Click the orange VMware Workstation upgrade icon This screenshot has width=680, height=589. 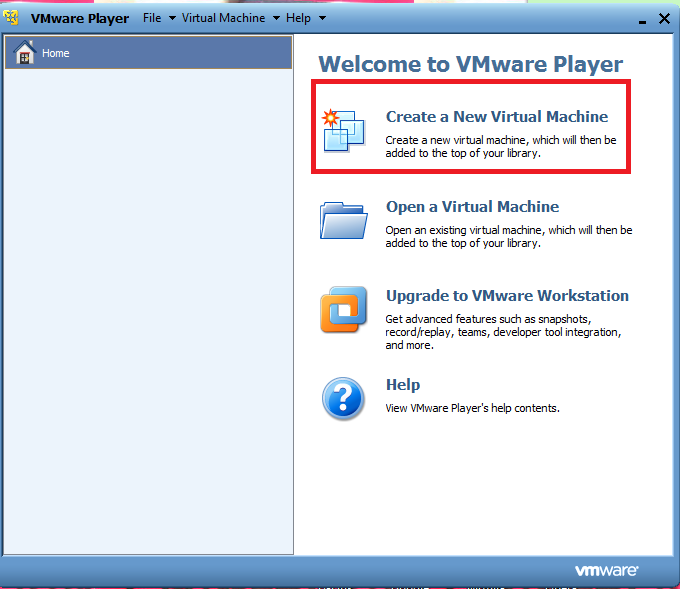tap(343, 309)
